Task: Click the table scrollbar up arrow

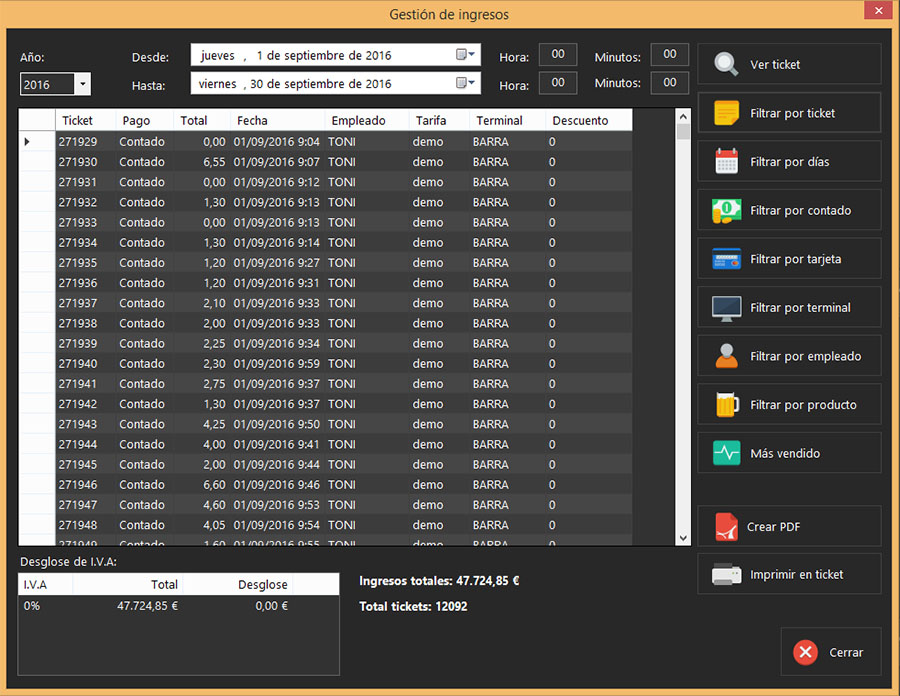Action: [683, 116]
